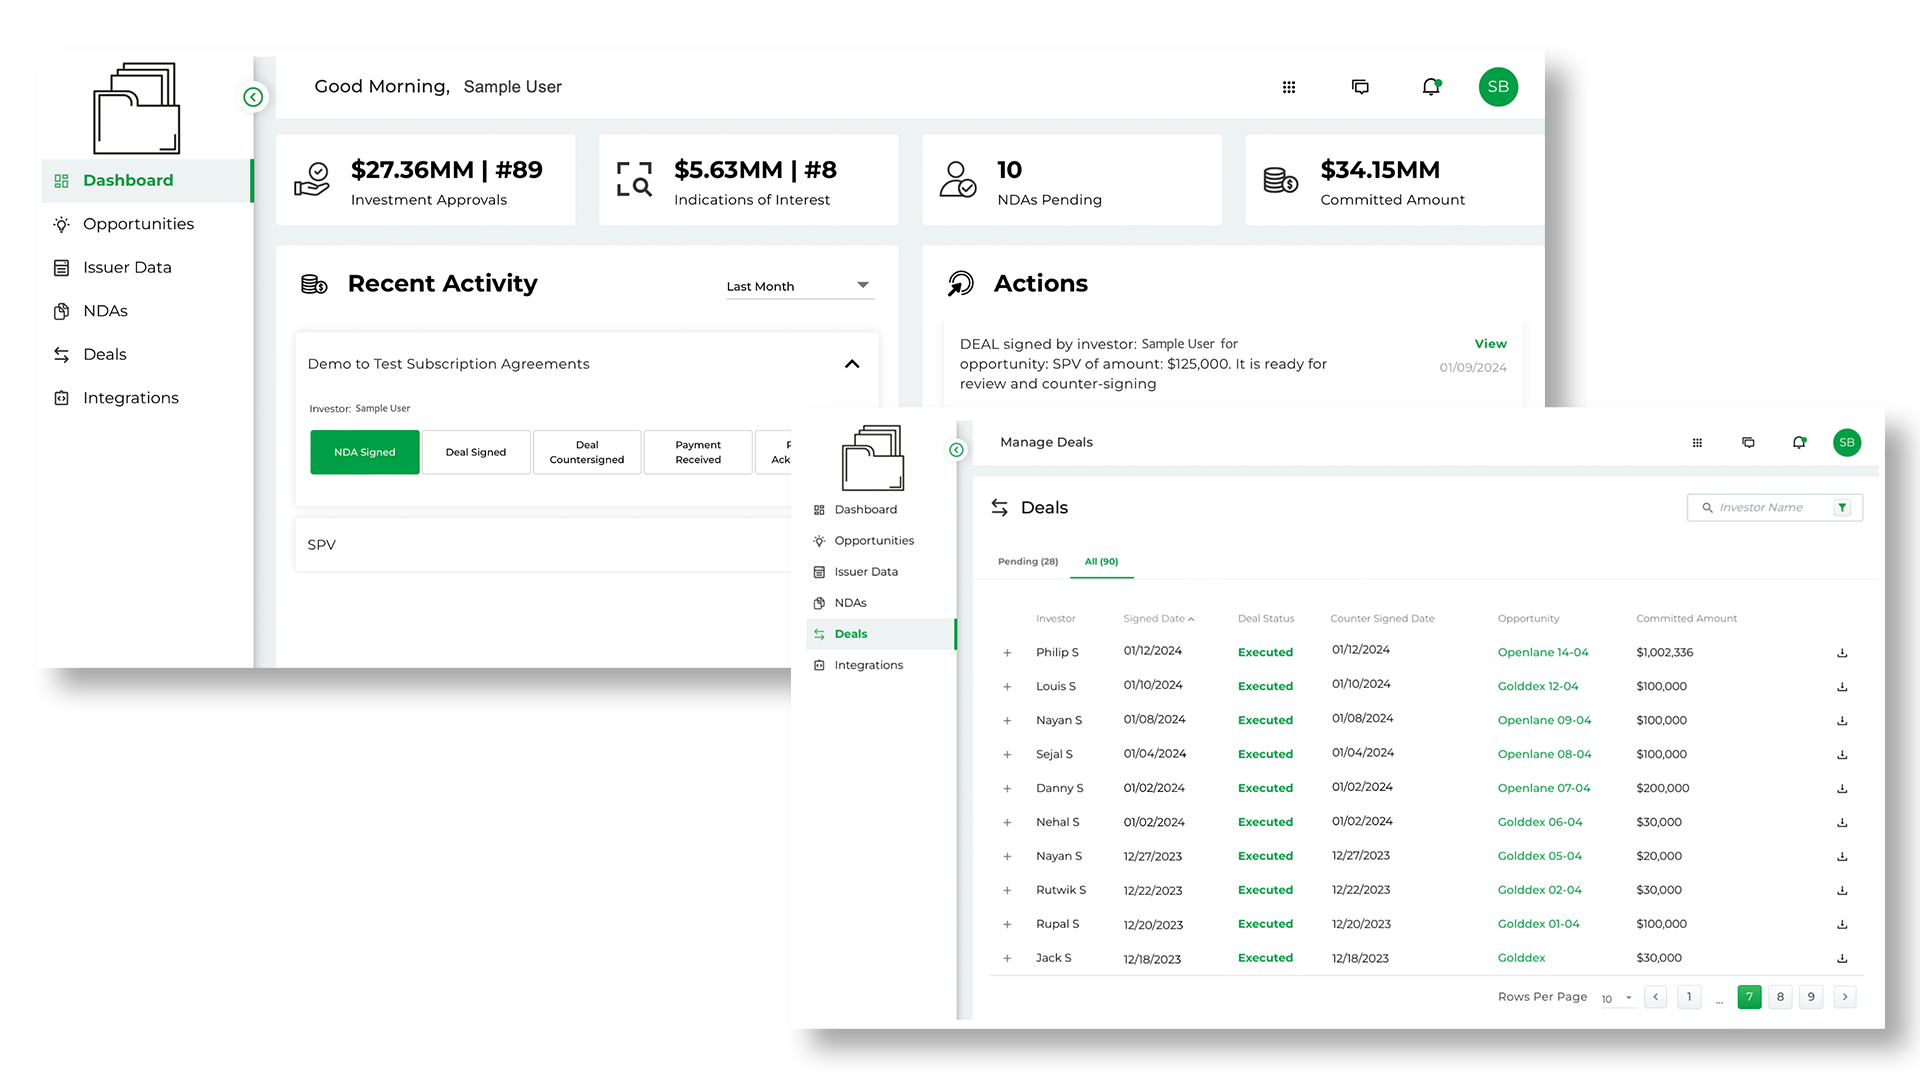Image resolution: width=1920 pixels, height=1080 pixels.
Task: Go to page 8 in deals pagination
Action: click(1780, 997)
